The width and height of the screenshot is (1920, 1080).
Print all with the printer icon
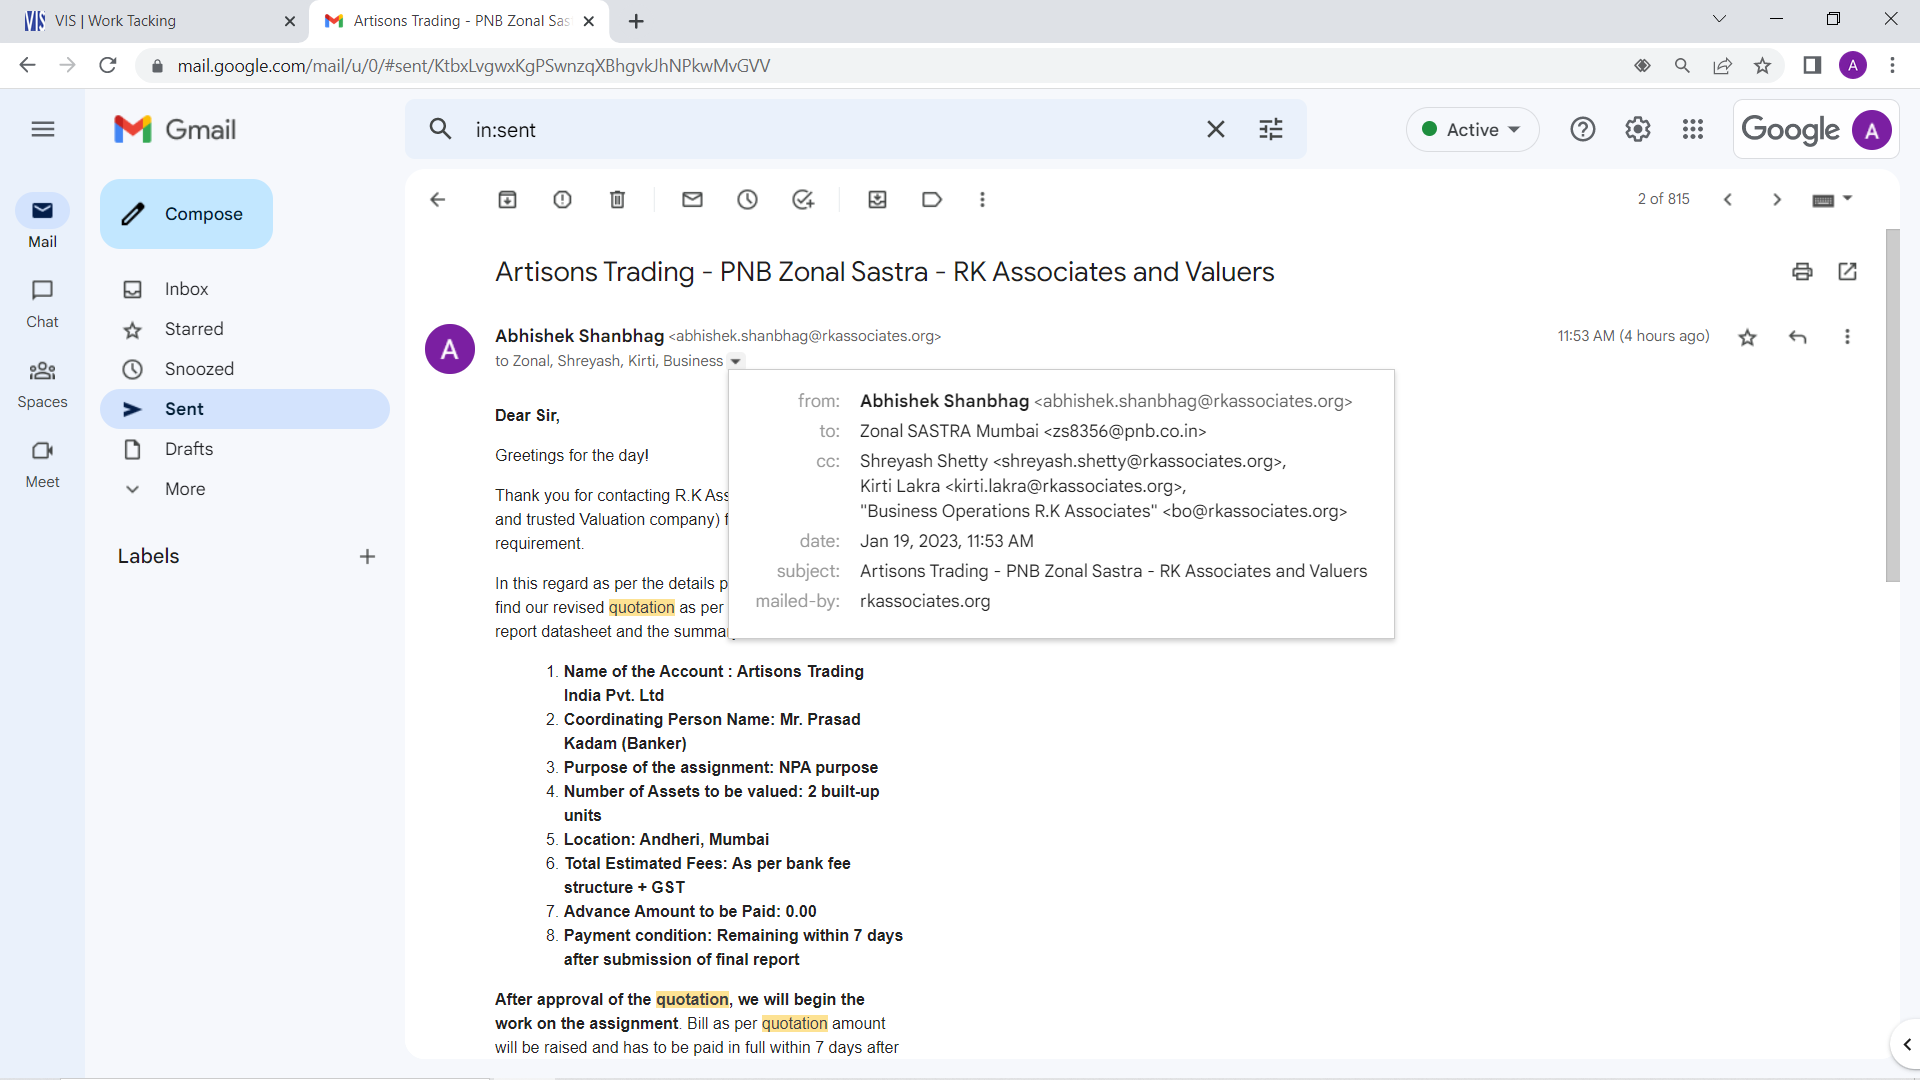(x=1802, y=271)
